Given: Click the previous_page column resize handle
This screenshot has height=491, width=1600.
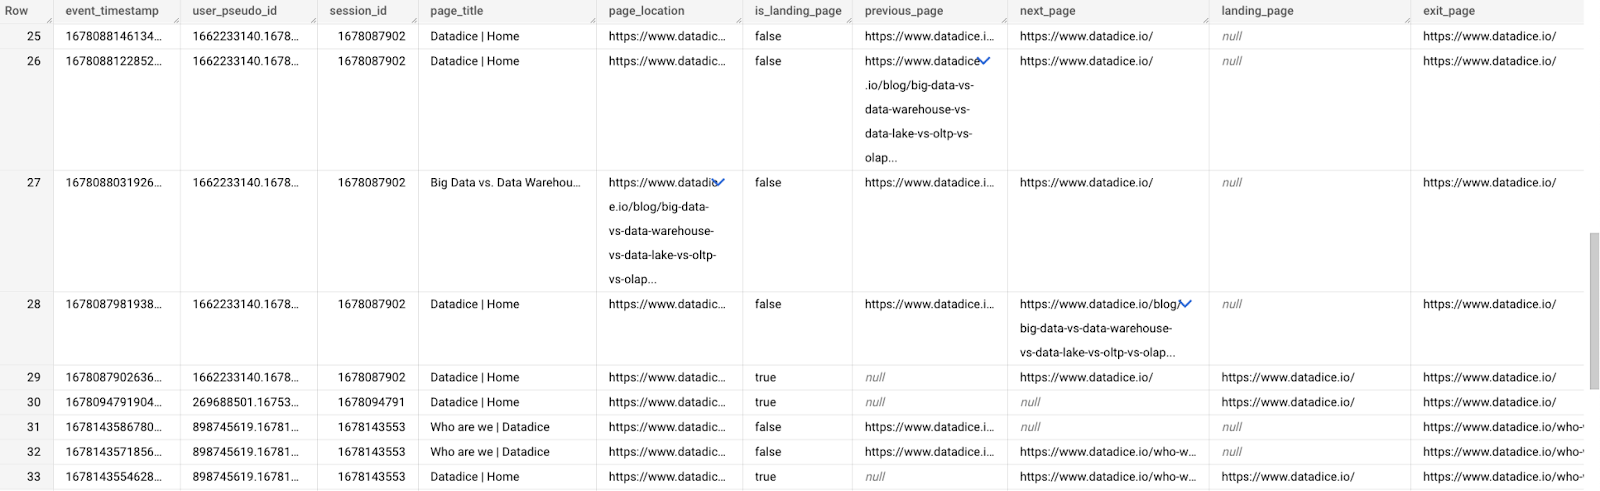Looking at the screenshot, I should pos(1003,20).
